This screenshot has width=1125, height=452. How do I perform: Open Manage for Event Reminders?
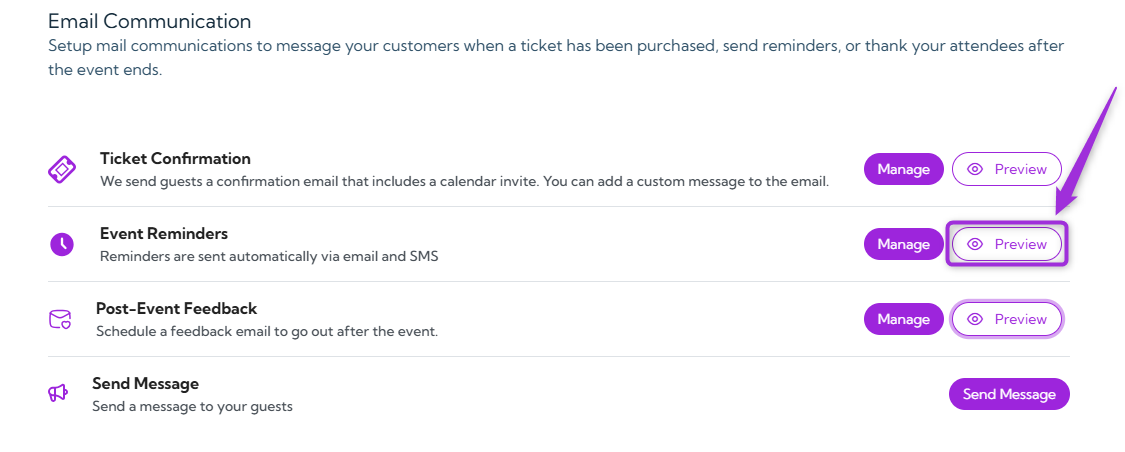(x=903, y=244)
